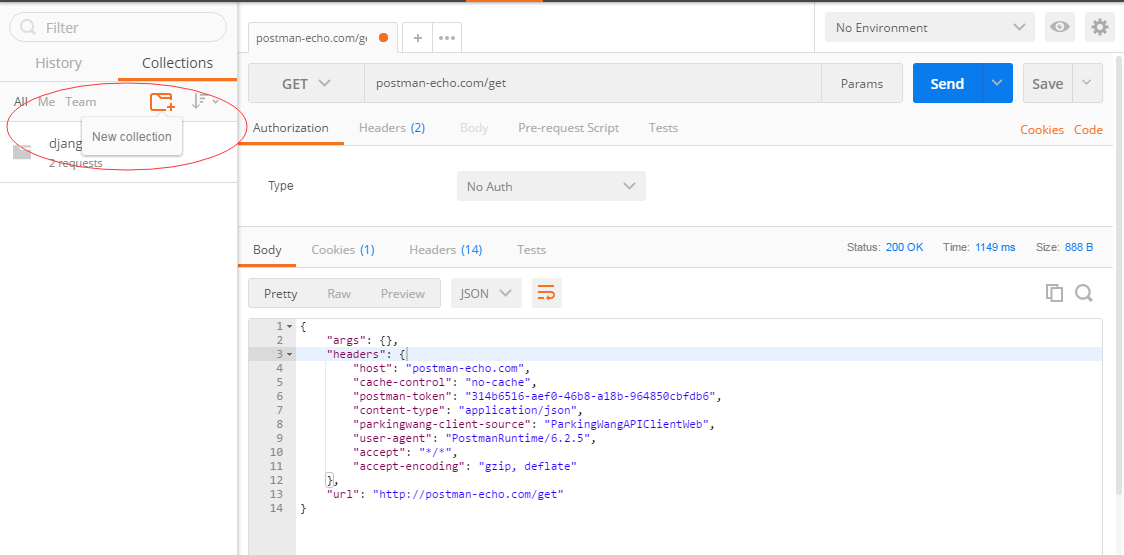Select the Raw view mode
Image resolution: width=1124 pixels, height=555 pixels.
[x=339, y=293]
